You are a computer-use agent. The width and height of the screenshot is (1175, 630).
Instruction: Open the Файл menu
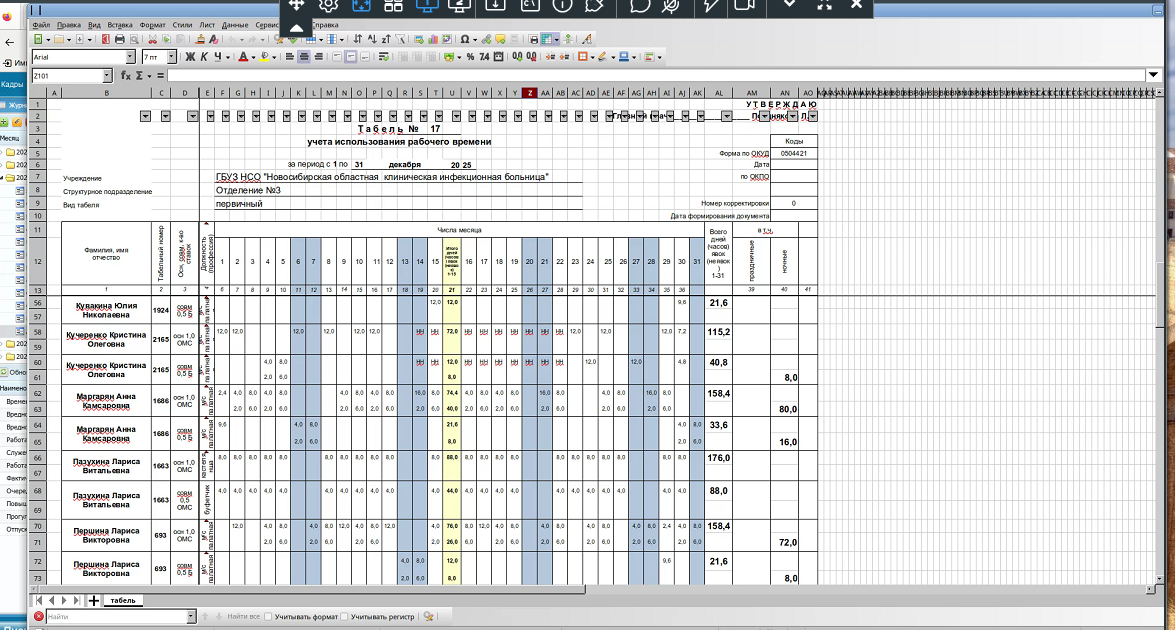pos(41,25)
